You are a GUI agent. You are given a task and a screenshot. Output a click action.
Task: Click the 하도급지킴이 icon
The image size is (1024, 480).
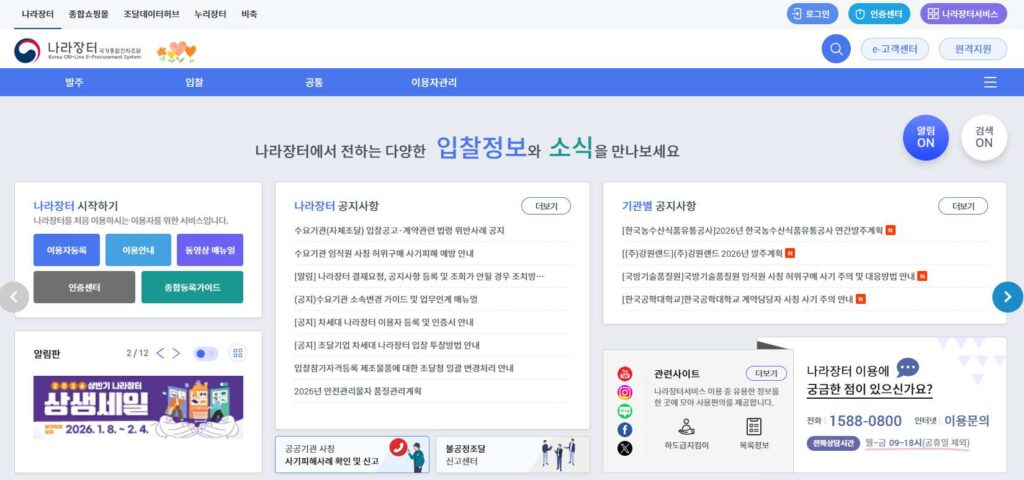point(686,426)
